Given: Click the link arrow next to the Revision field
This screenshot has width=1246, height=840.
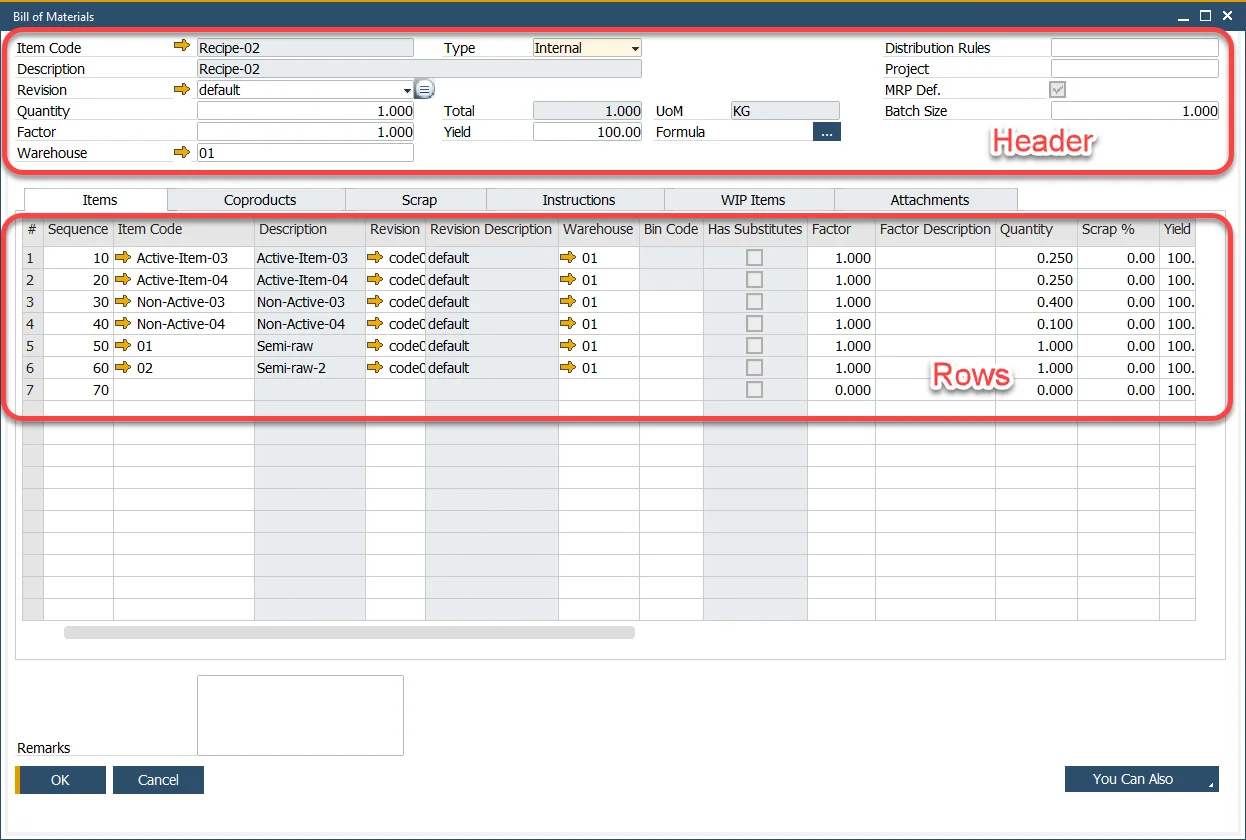Looking at the screenshot, I should (x=181, y=89).
